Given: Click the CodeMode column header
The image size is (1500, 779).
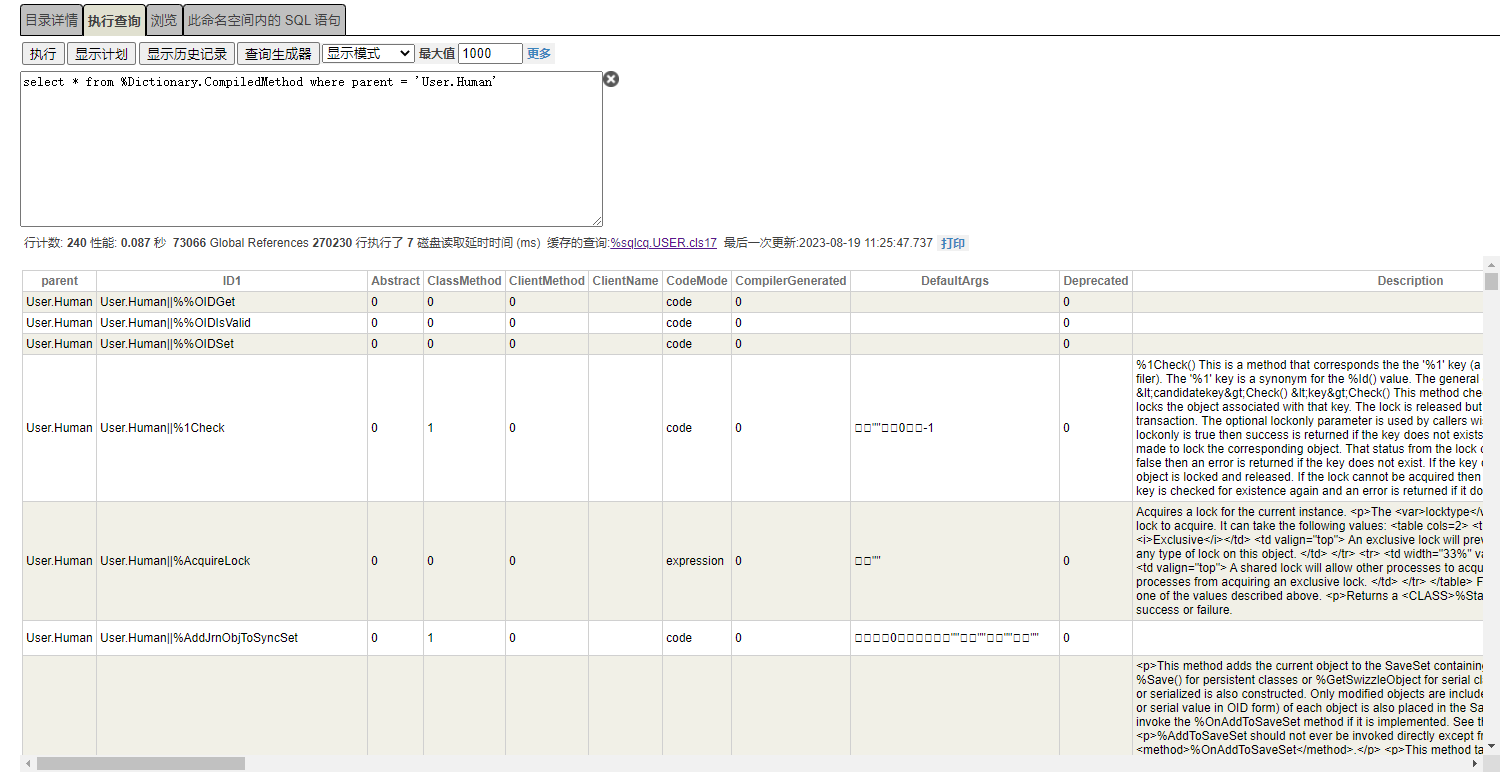Looking at the screenshot, I should 697,281.
